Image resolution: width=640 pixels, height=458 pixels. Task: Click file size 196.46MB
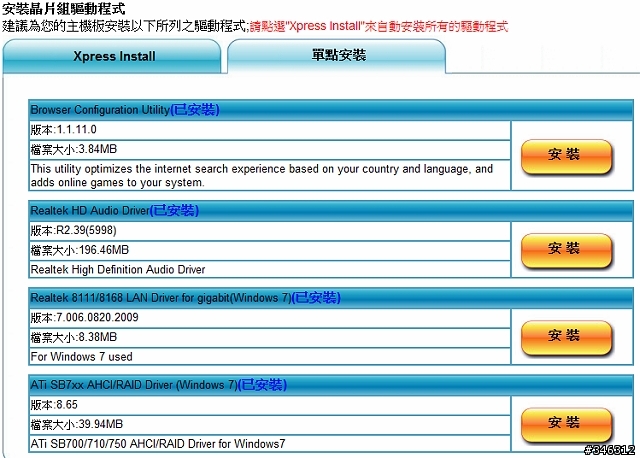pyautogui.click(x=103, y=250)
